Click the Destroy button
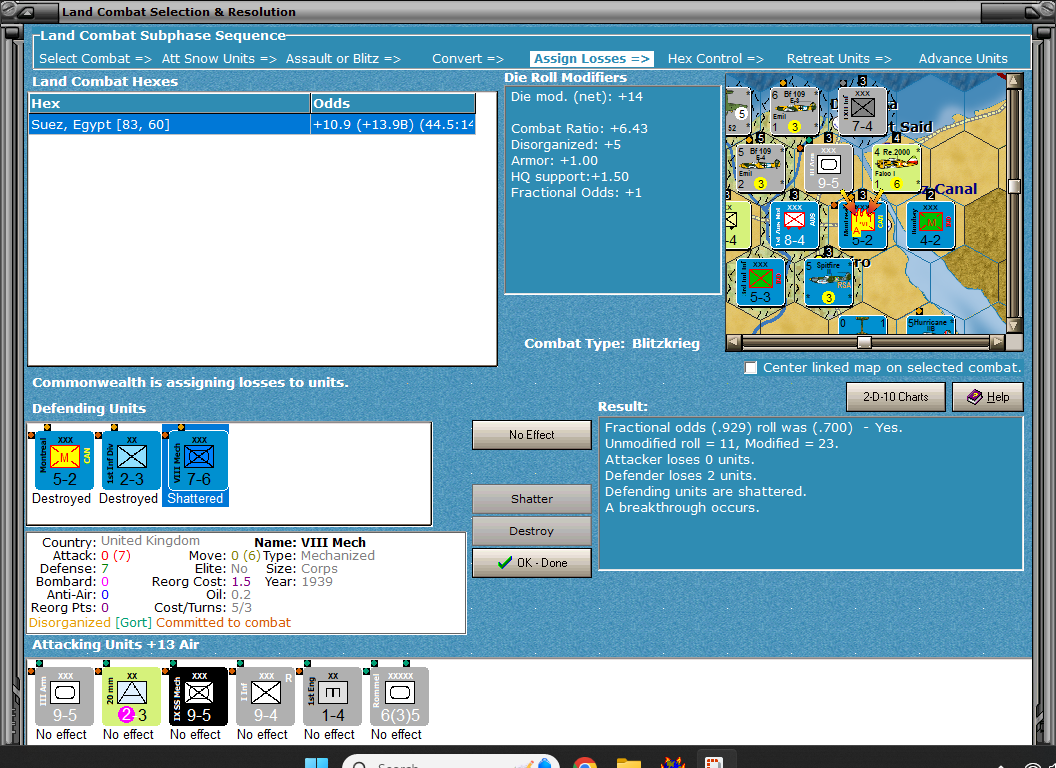 (531, 531)
